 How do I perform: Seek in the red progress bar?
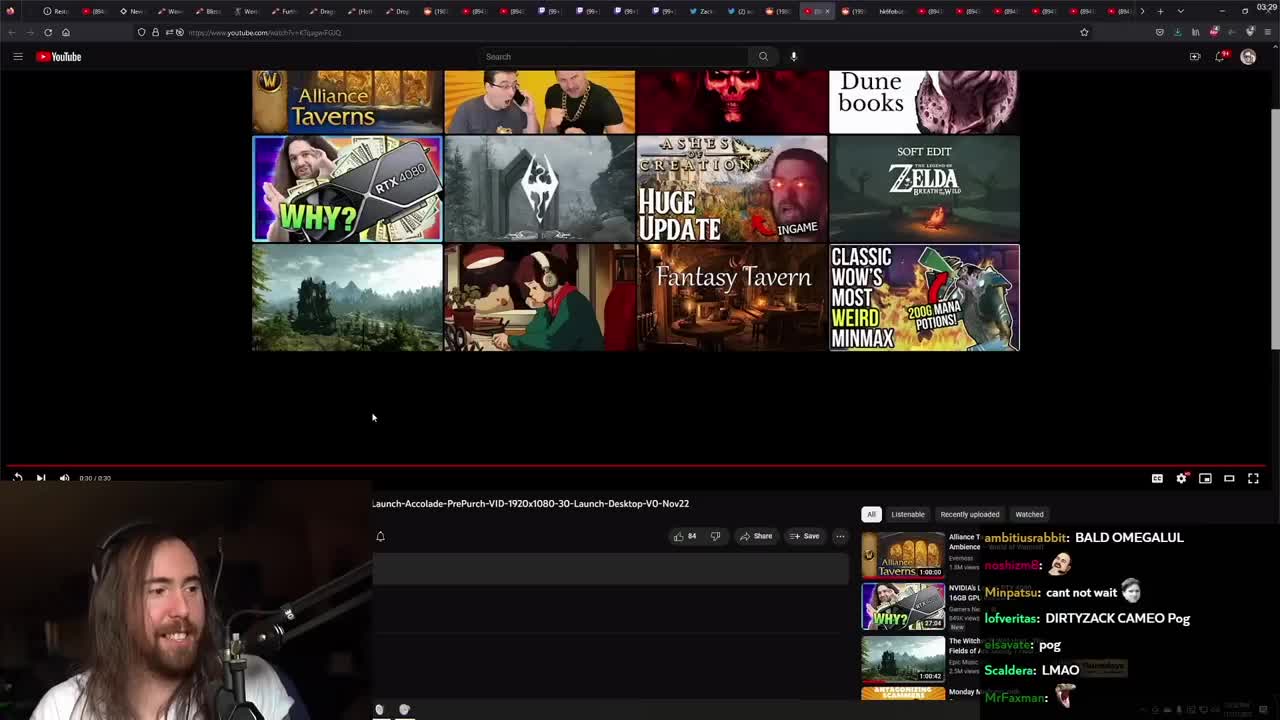click(638, 466)
